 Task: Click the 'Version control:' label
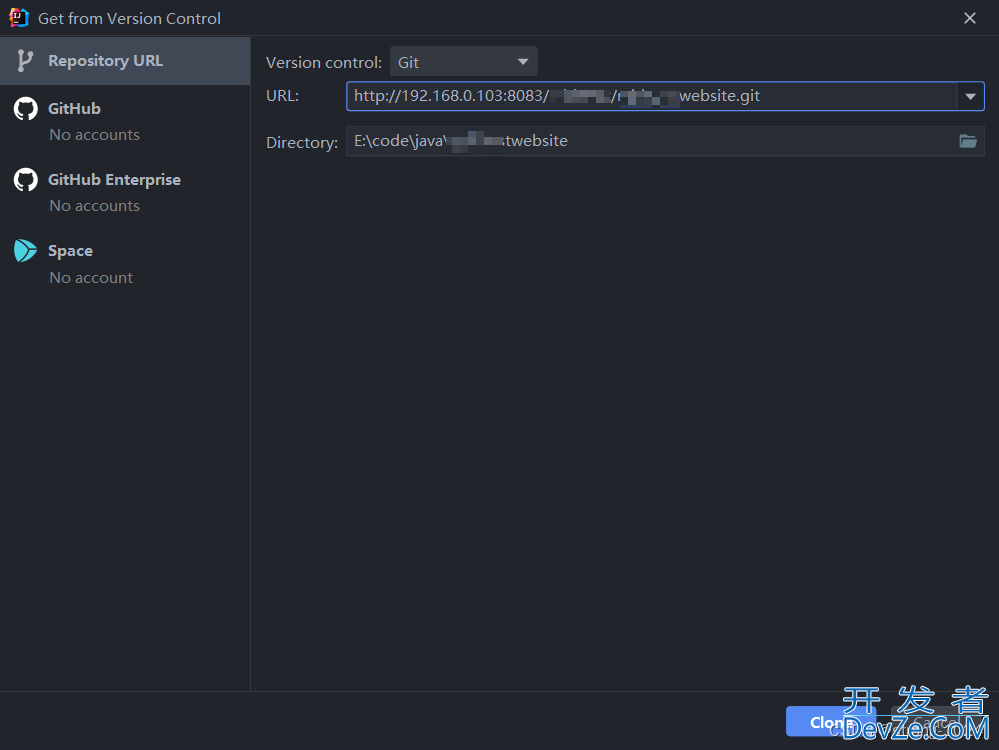coord(324,62)
